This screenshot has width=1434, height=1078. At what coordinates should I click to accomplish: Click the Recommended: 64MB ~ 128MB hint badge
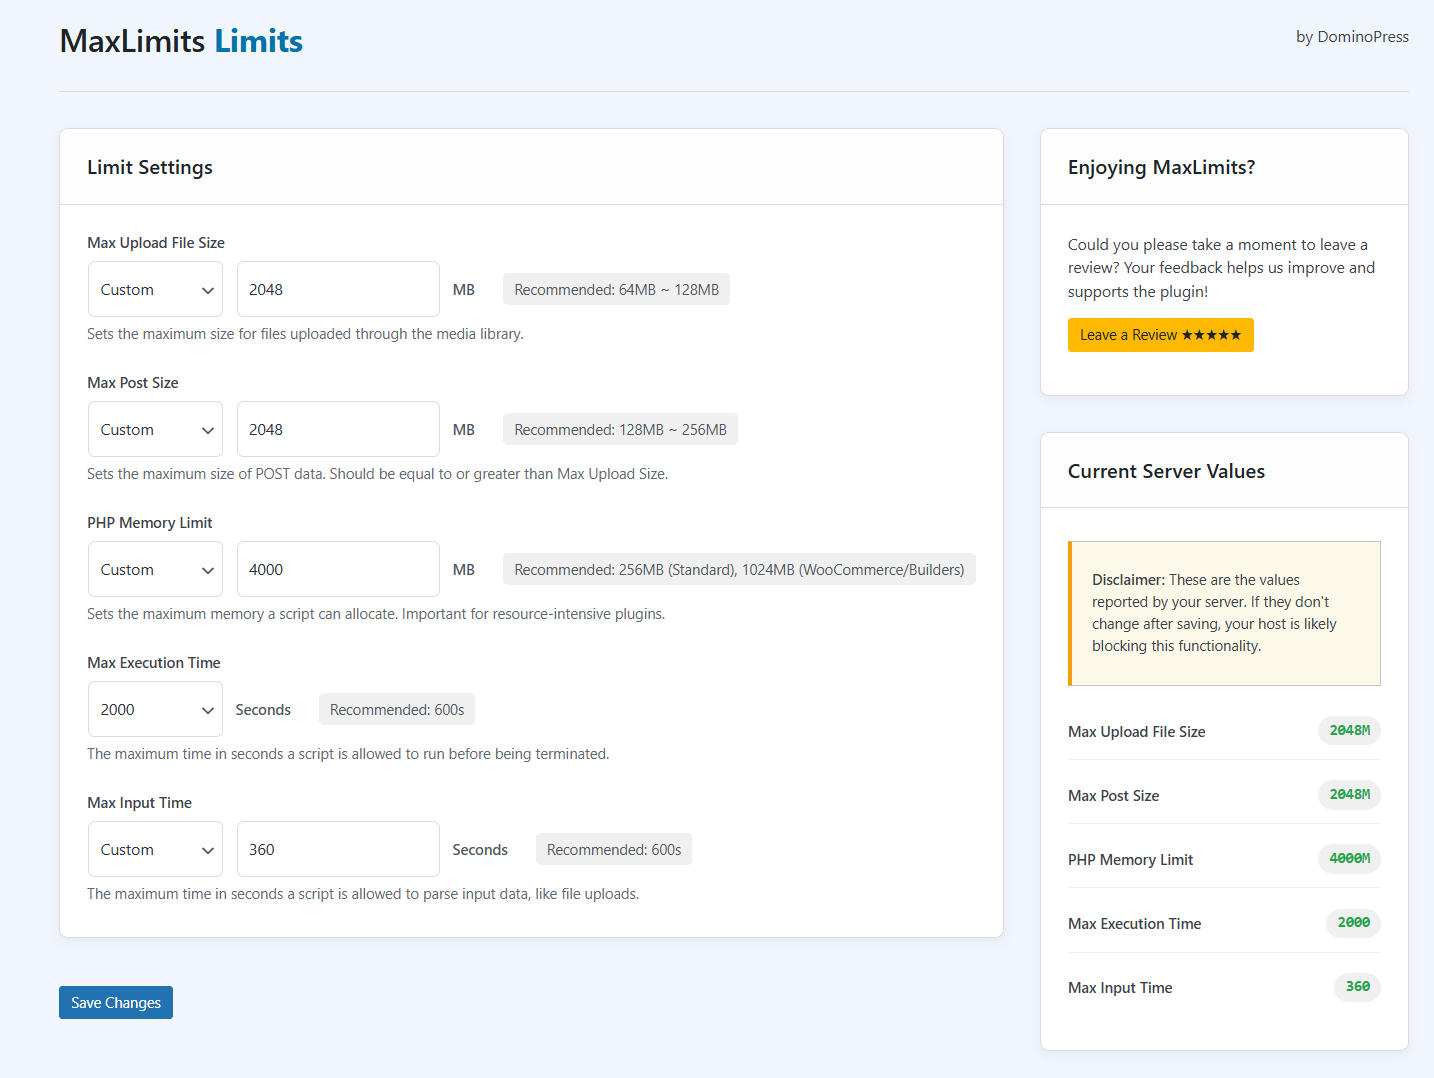pyautogui.click(x=616, y=290)
